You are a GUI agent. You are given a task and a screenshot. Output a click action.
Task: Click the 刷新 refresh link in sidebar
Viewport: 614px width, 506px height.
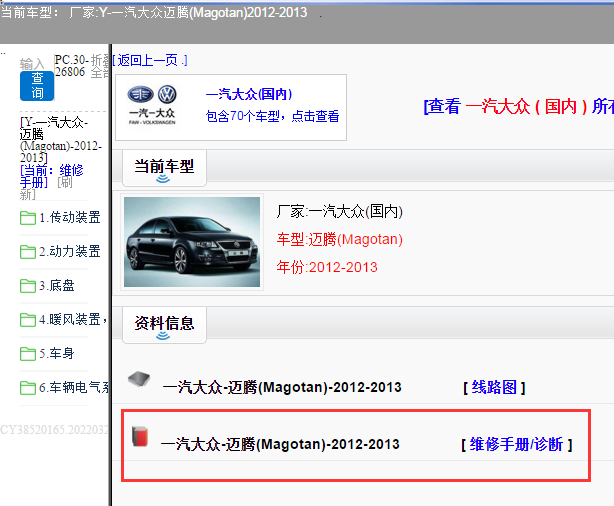46,188
